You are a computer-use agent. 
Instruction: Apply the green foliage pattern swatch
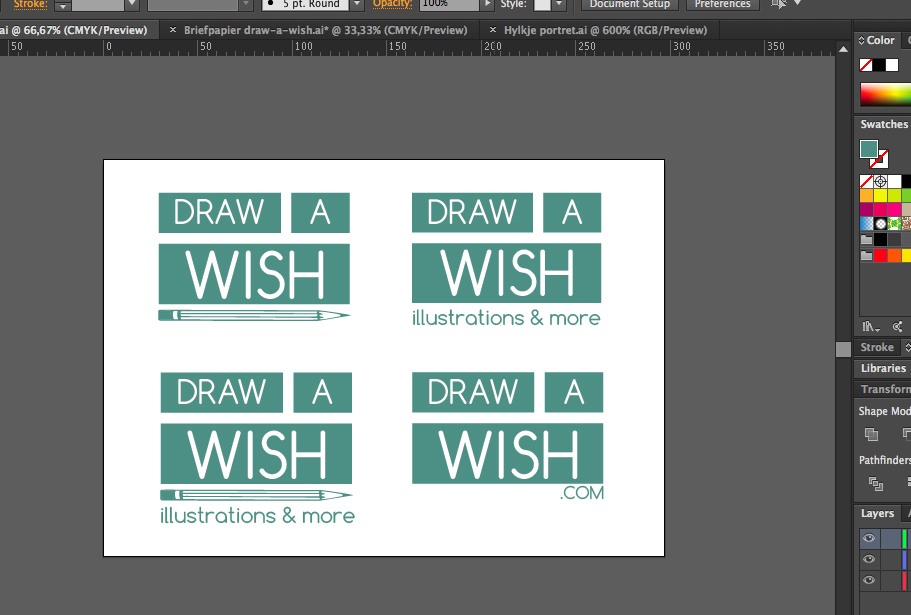895,224
